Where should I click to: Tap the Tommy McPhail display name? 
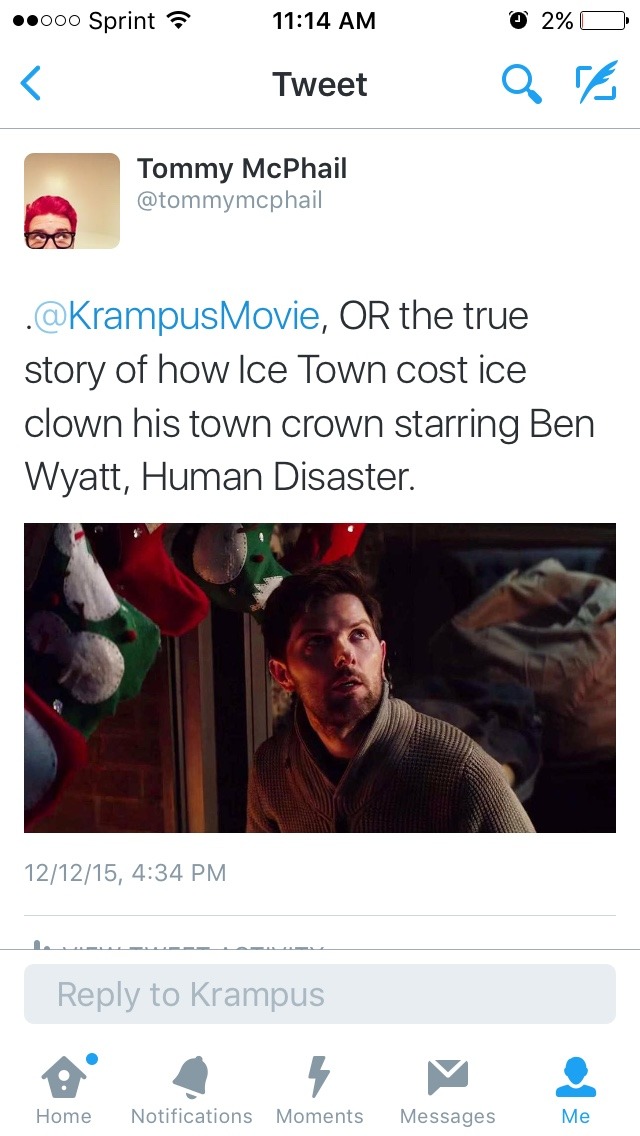click(242, 168)
